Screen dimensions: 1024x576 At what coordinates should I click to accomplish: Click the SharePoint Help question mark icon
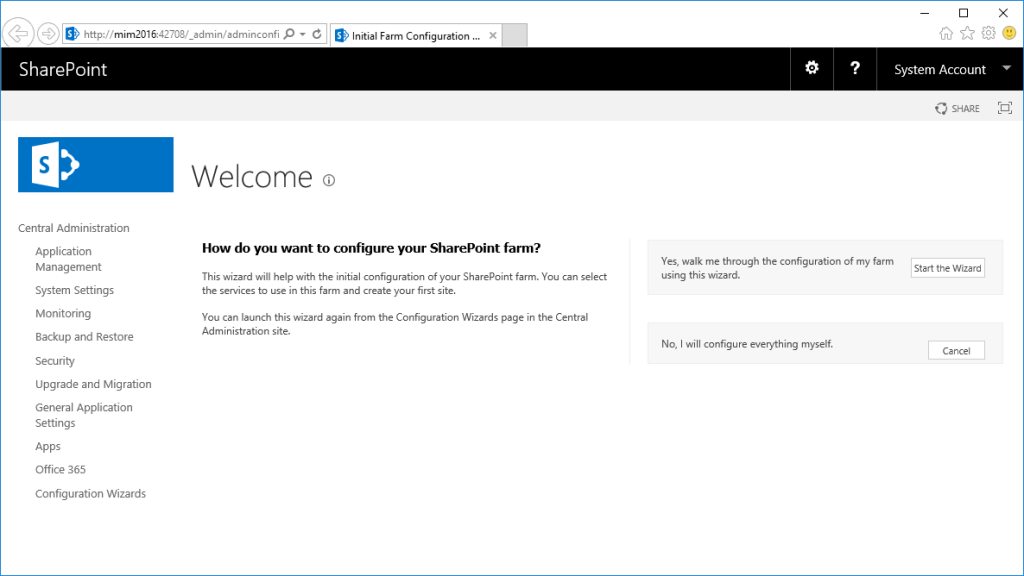(855, 68)
